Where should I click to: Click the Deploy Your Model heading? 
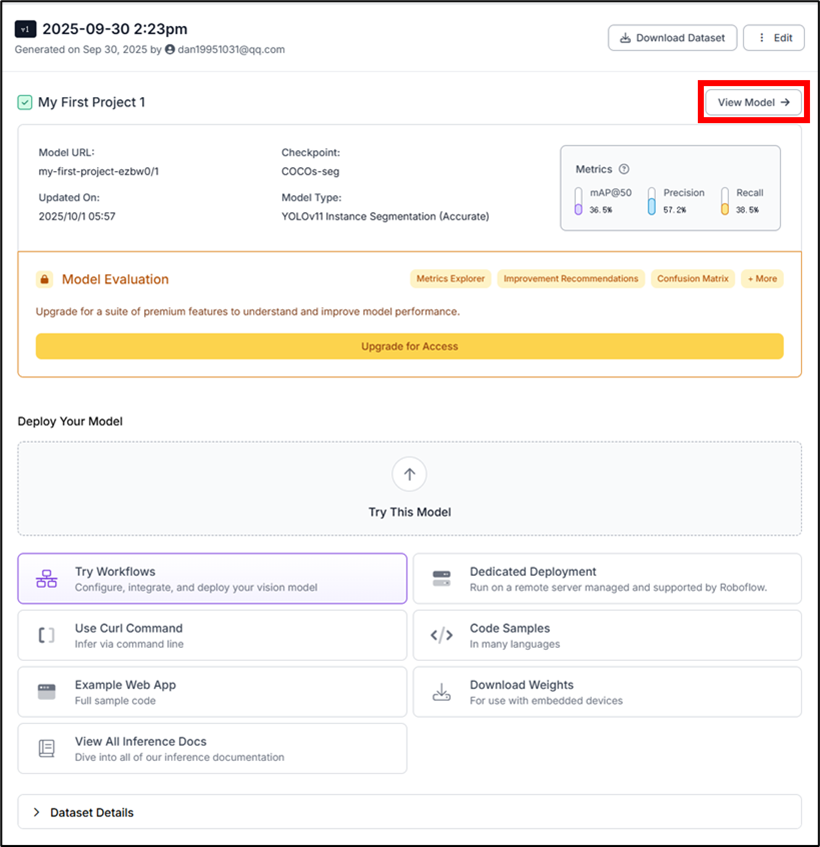pyautogui.click(x=70, y=421)
